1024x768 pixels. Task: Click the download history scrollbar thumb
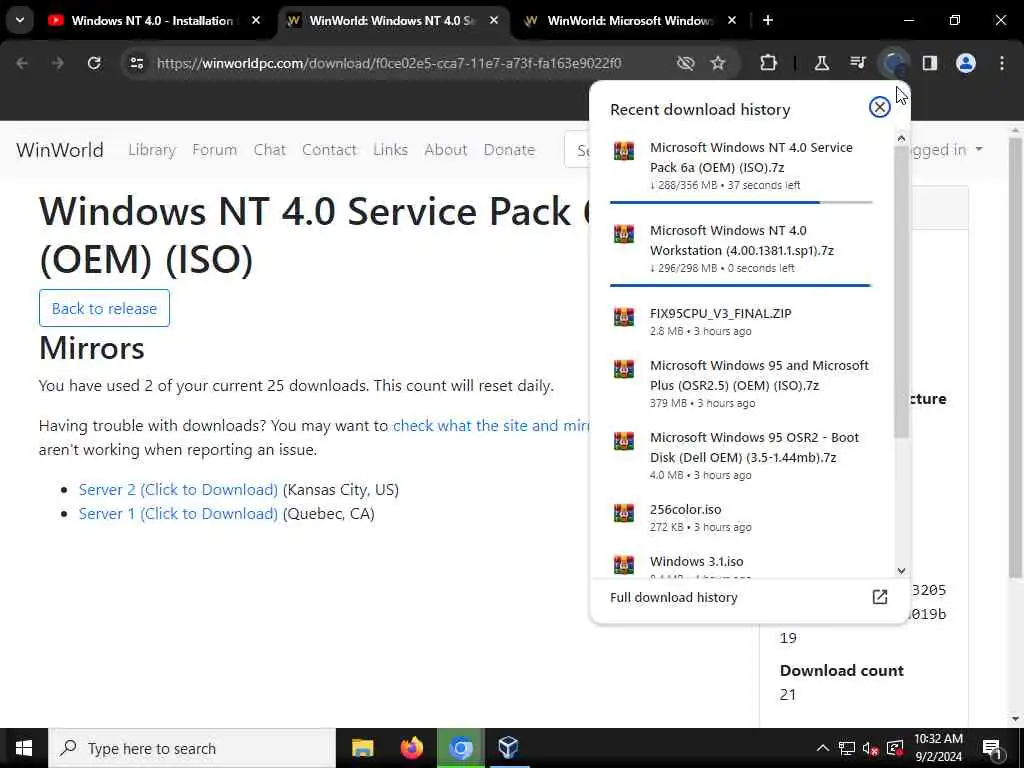[901, 292]
